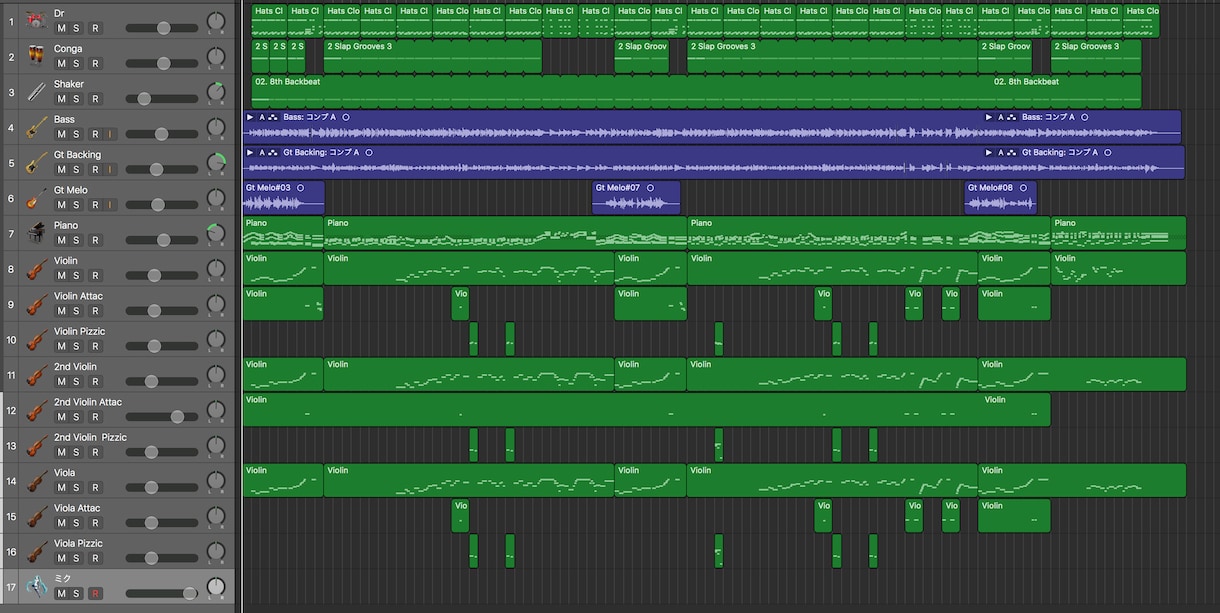The image size is (1220, 613).
Task: Select the Violin Attac track icon
Action: pos(37,303)
